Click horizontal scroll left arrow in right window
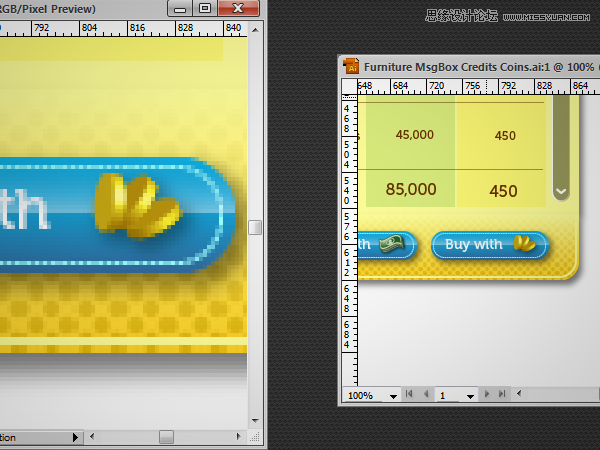The height and width of the screenshot is (450, 600). click(x=519, y=393)
